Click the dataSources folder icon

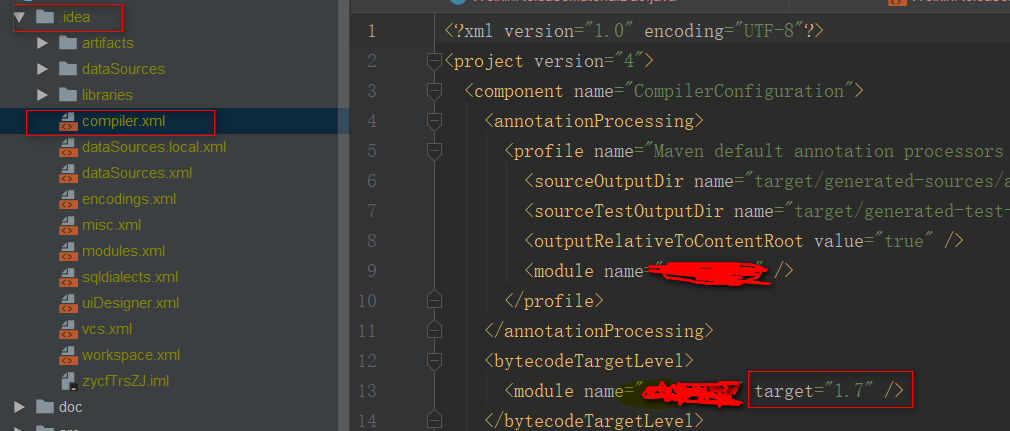[x=68, y=69]
